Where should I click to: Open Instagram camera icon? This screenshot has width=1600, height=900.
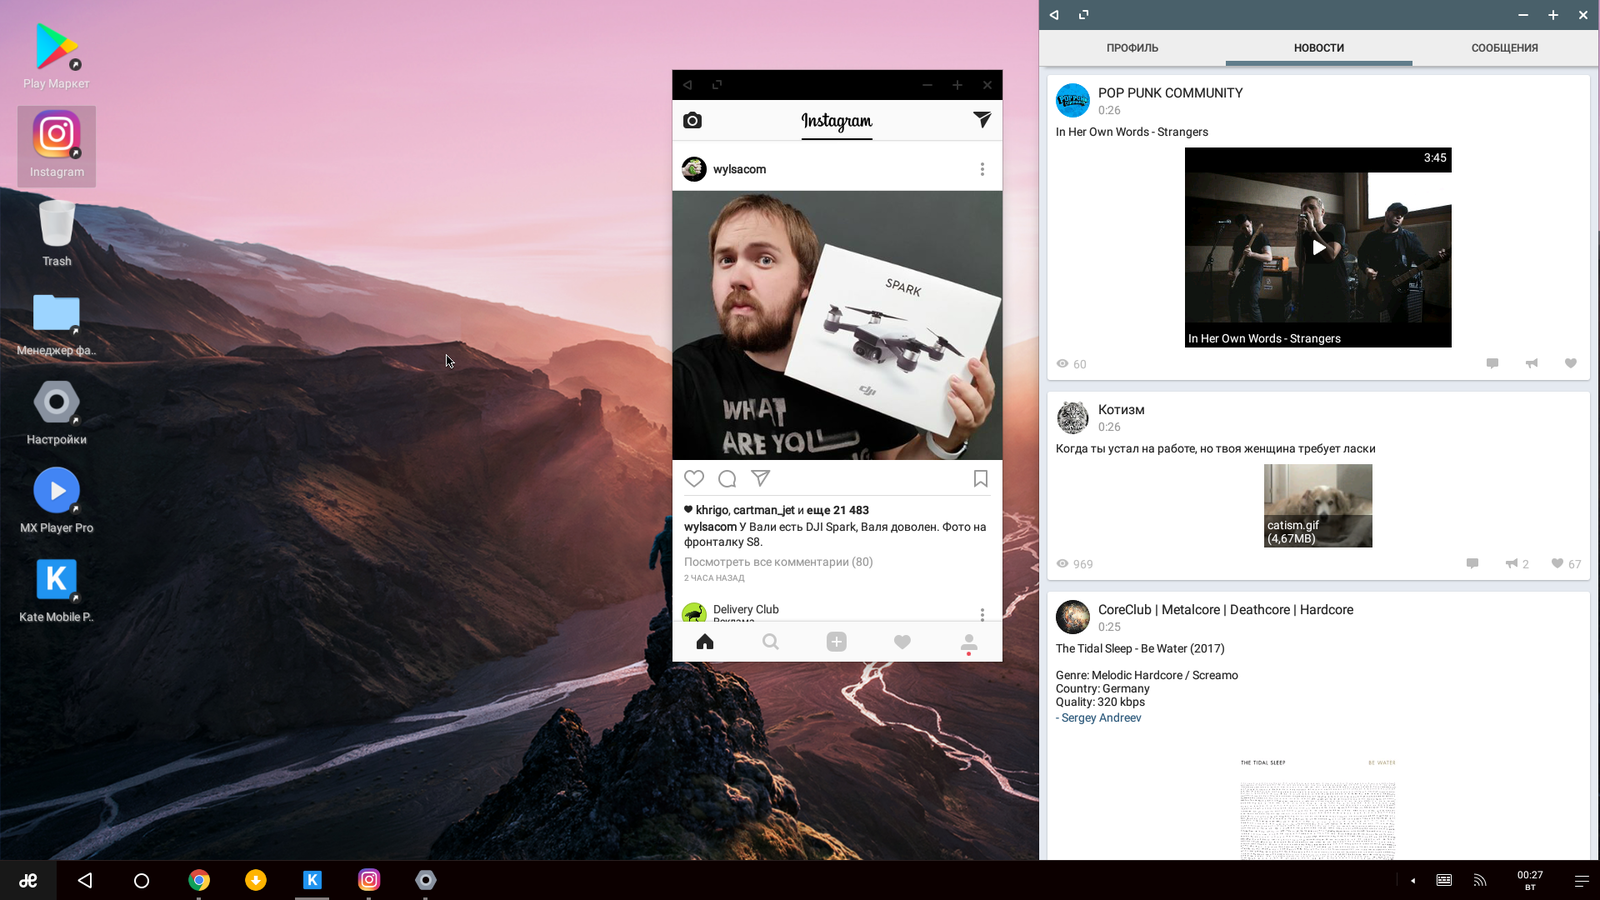692,120
